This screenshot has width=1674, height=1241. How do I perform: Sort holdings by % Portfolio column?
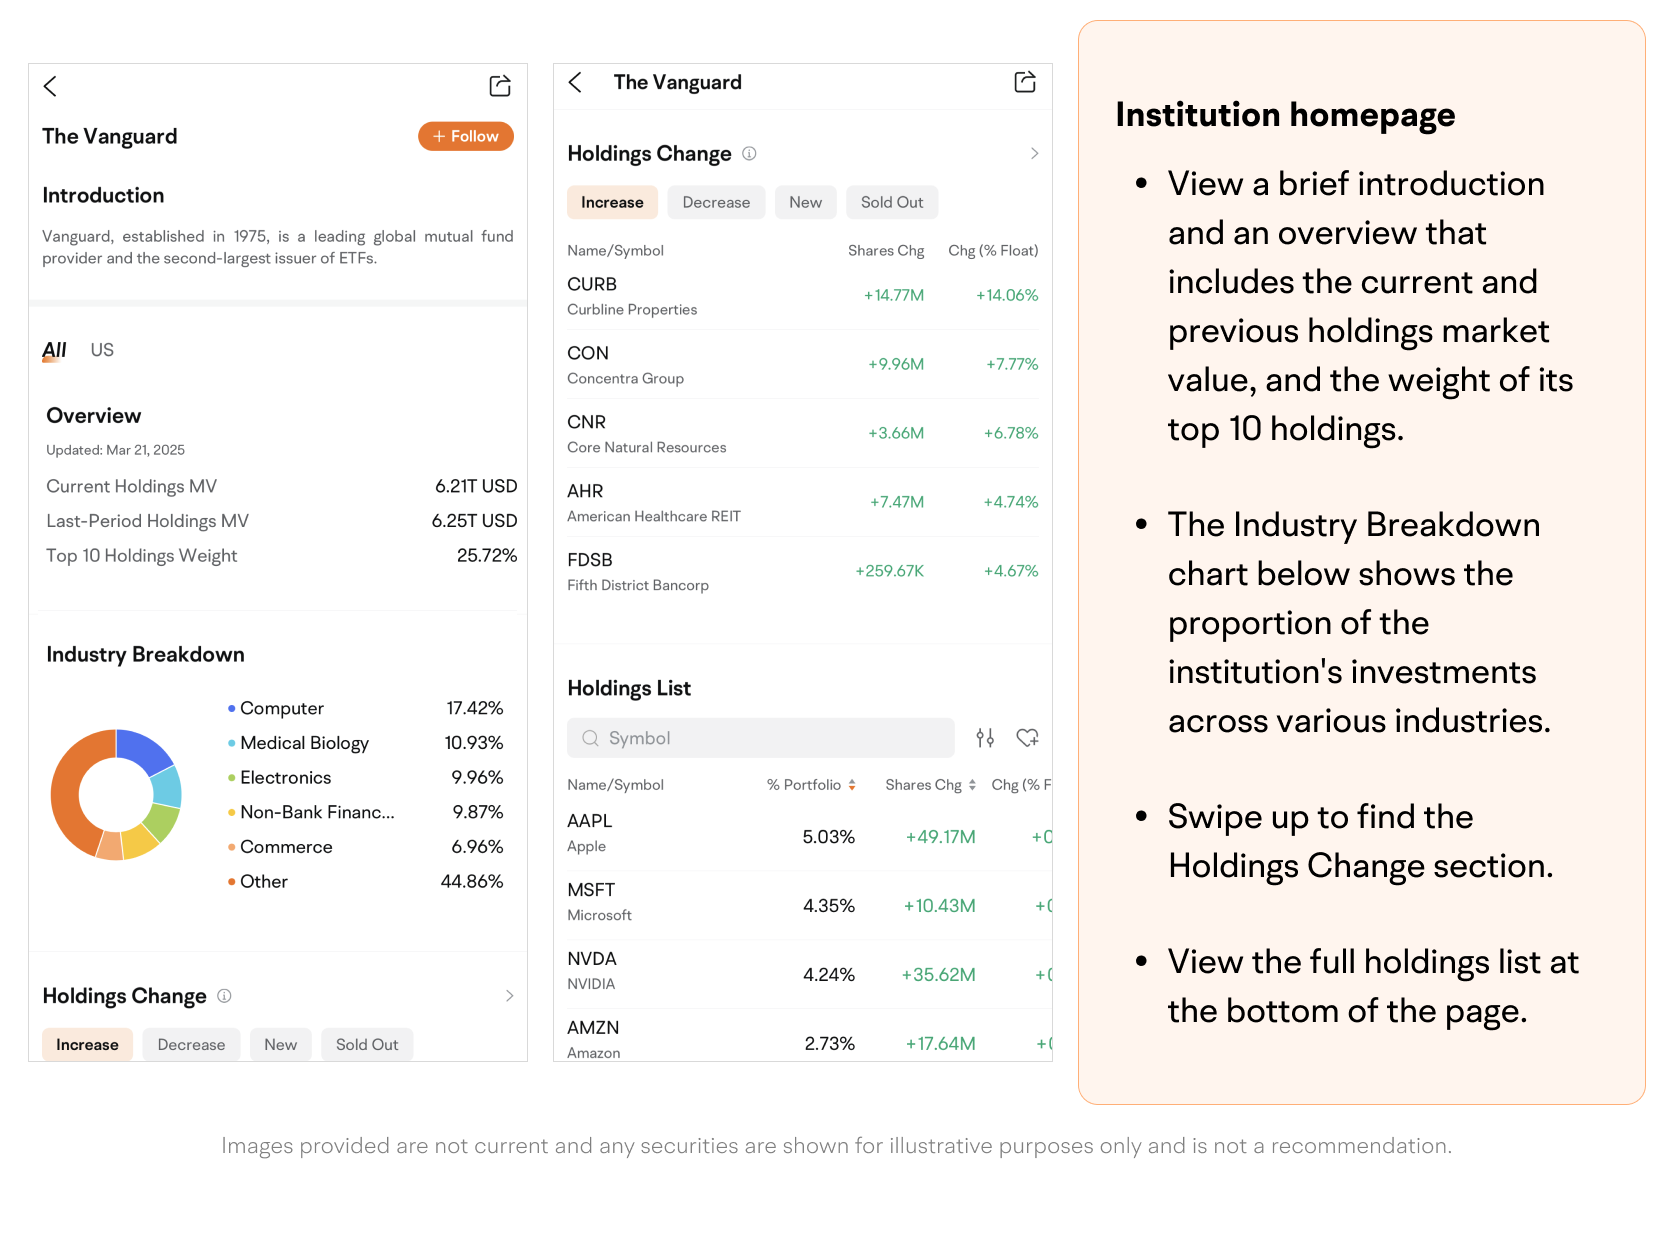coord(811,785)
